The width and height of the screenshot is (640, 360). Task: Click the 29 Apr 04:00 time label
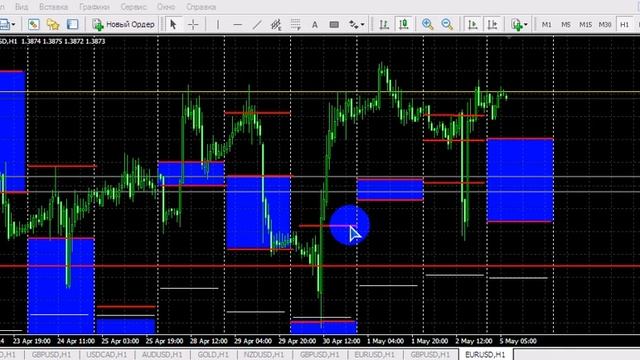tap(253, 341)
